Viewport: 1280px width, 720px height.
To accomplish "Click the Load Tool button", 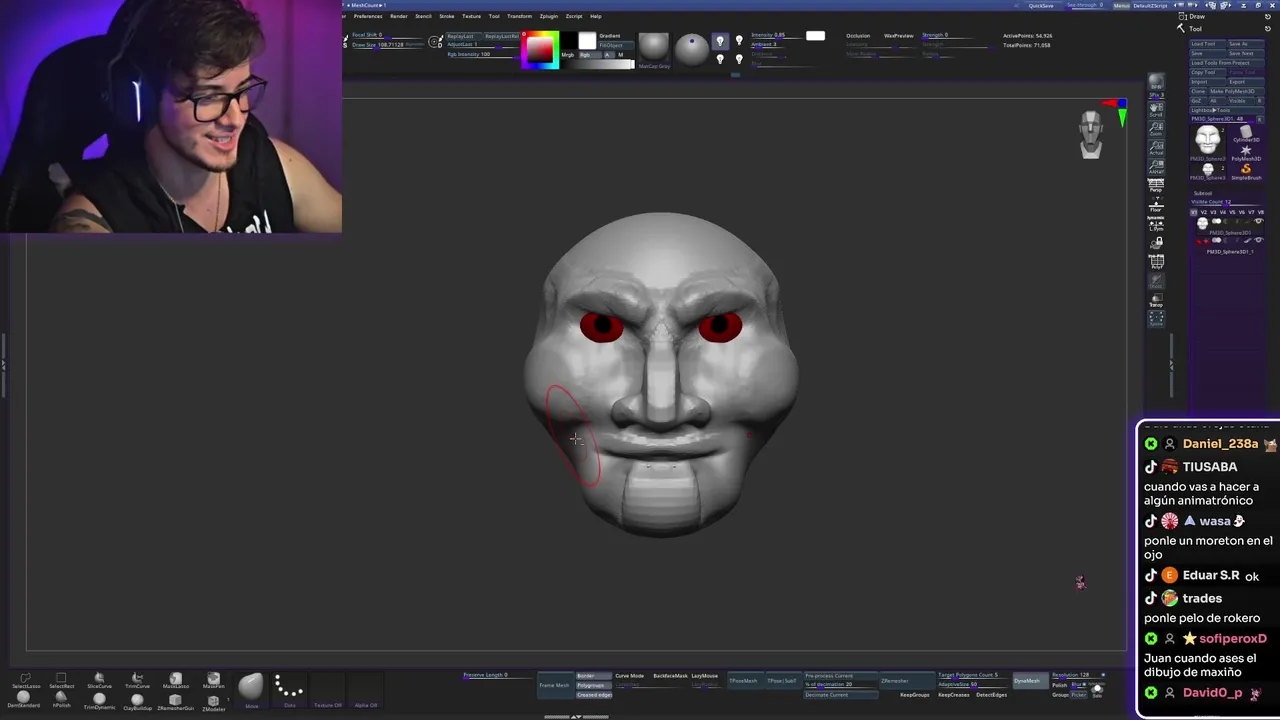I will [1208, 44].
